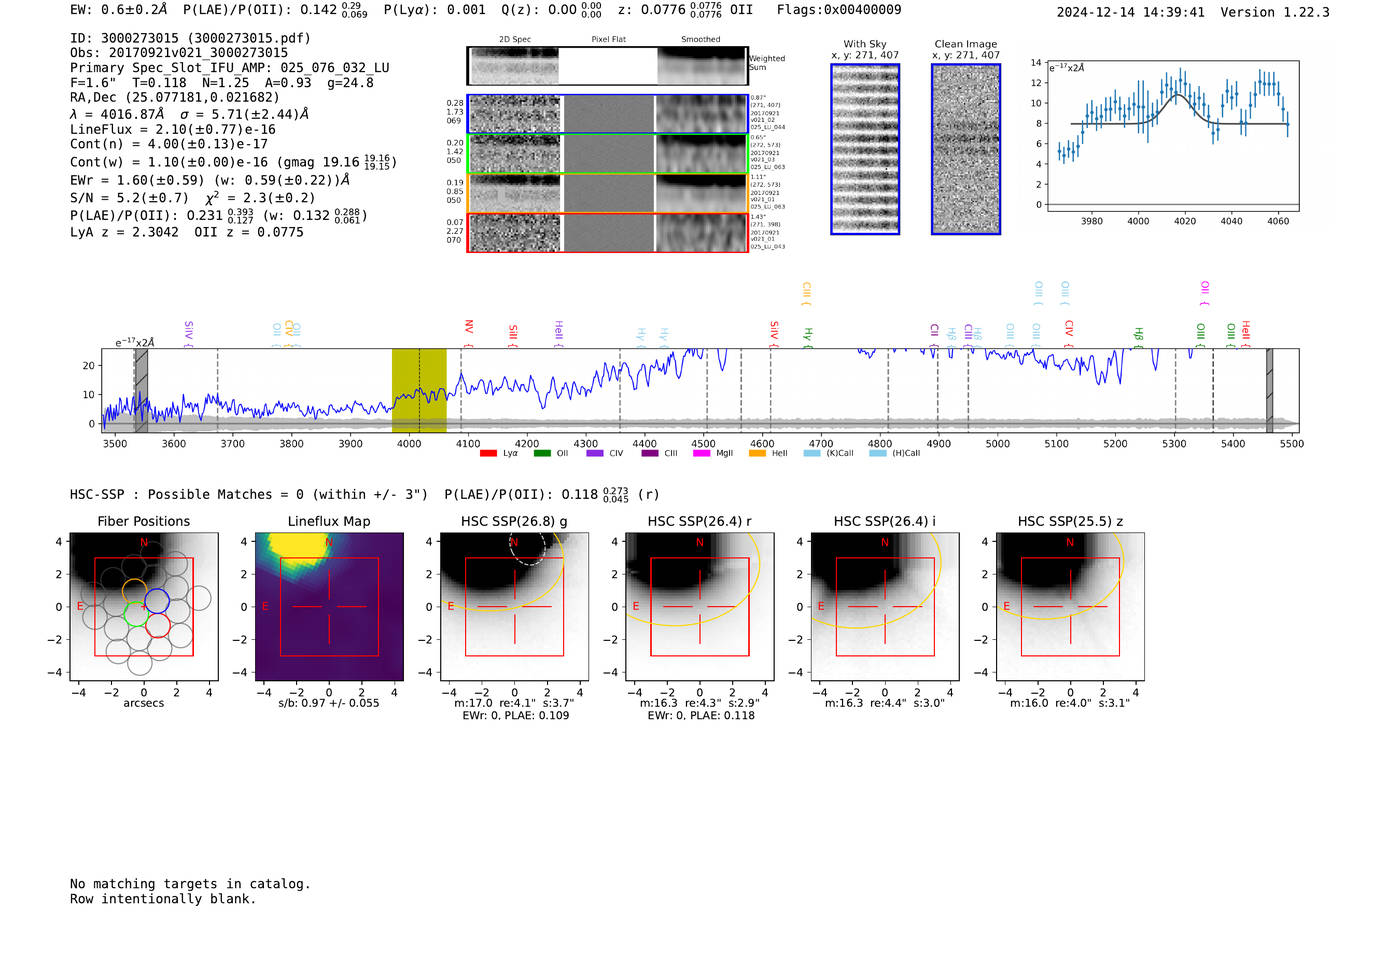Click the Flags:0x00400009 value
This screenshot has width=1400, height=953.
point(839,10)
